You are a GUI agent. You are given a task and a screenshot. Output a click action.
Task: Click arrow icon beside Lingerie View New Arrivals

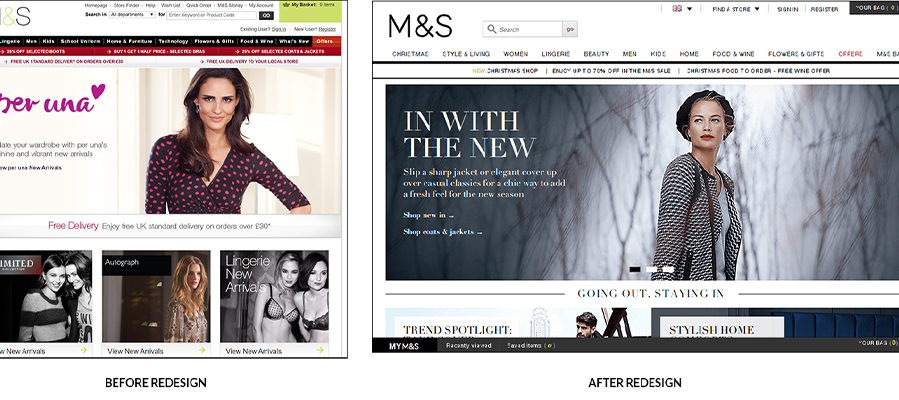pyautogui.click(x=320, y=350)
